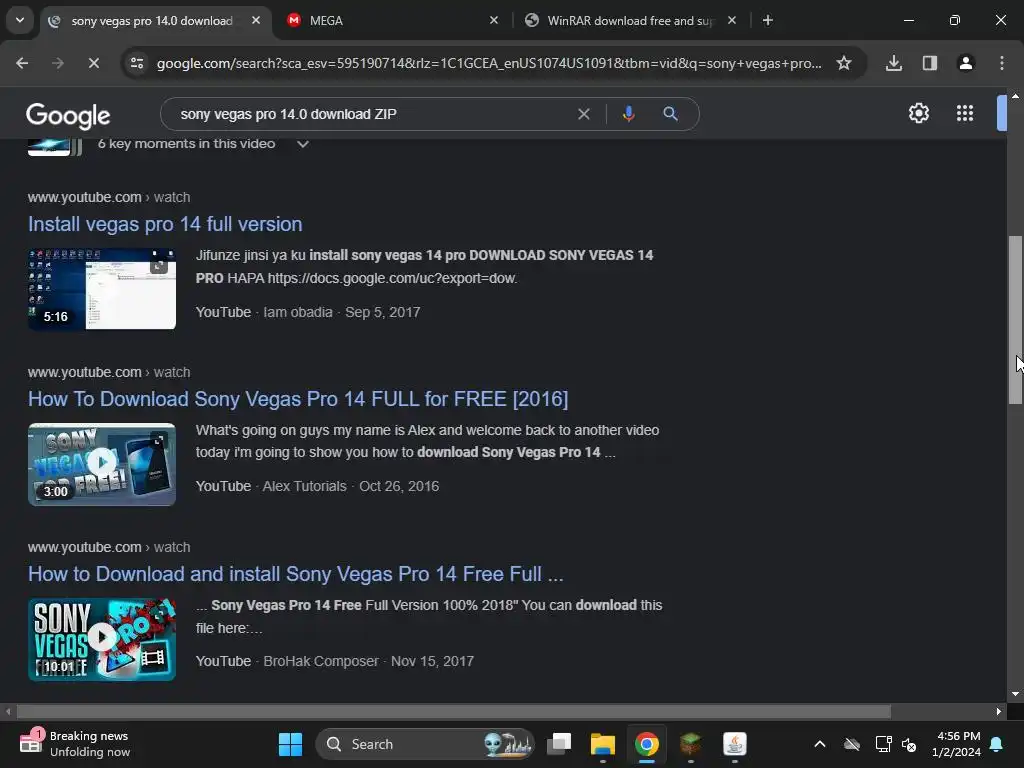Open the notification bell
The height and width of the screenshot is (768, 1024).
click(997, 744)
